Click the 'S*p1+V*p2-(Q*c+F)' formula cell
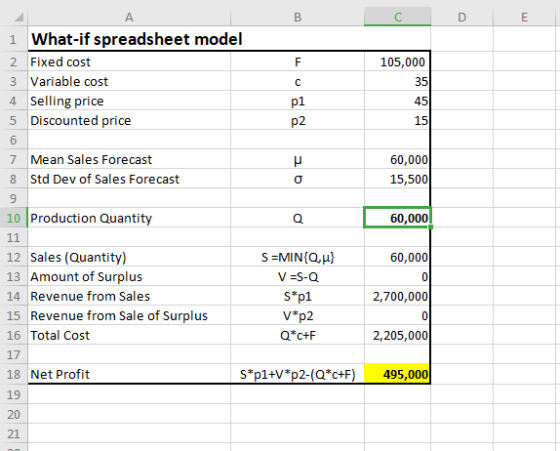The image size is (560, 451). [298, 374]
